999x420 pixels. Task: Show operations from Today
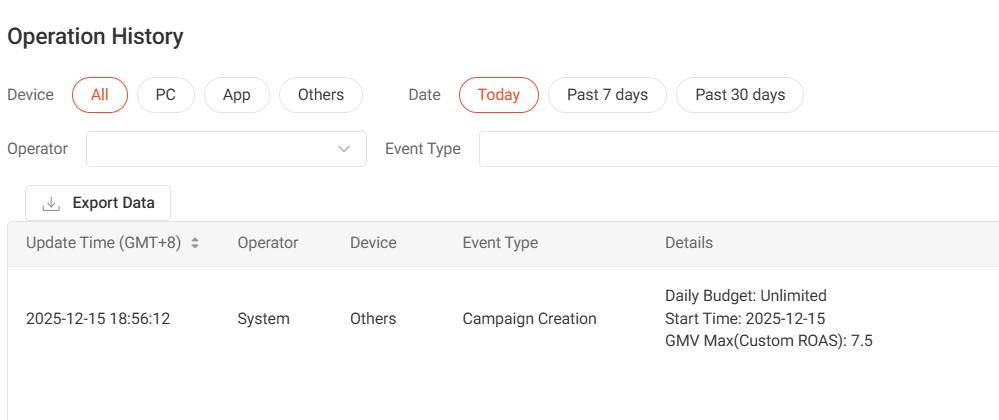(499, 95)
